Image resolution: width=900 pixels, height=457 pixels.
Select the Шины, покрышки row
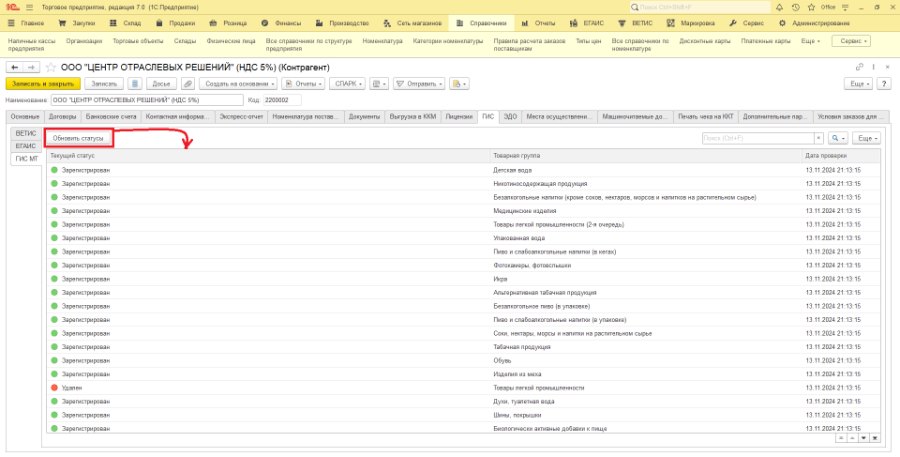coord(463,415)
